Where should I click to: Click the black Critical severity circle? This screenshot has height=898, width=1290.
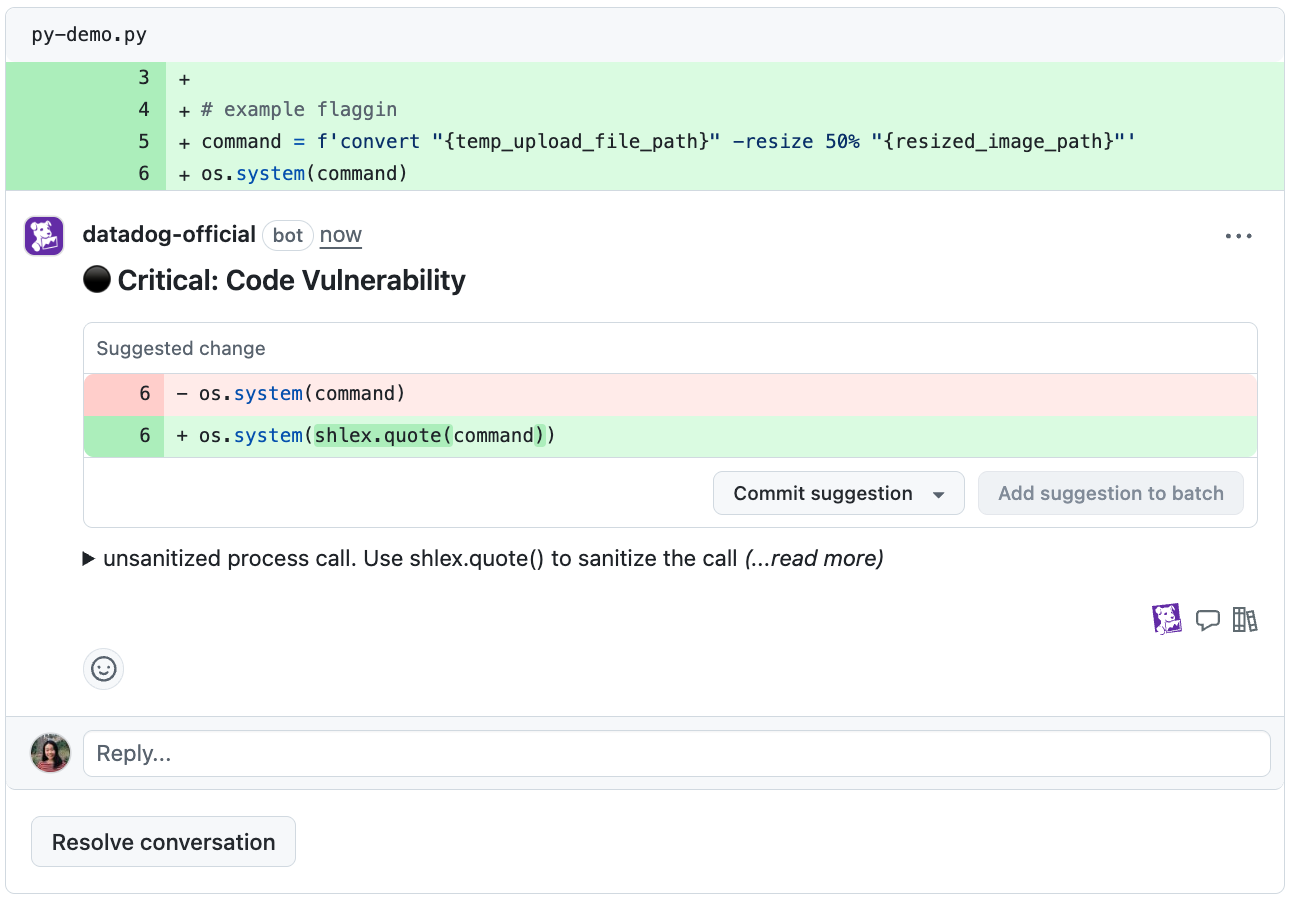[96, 281]
